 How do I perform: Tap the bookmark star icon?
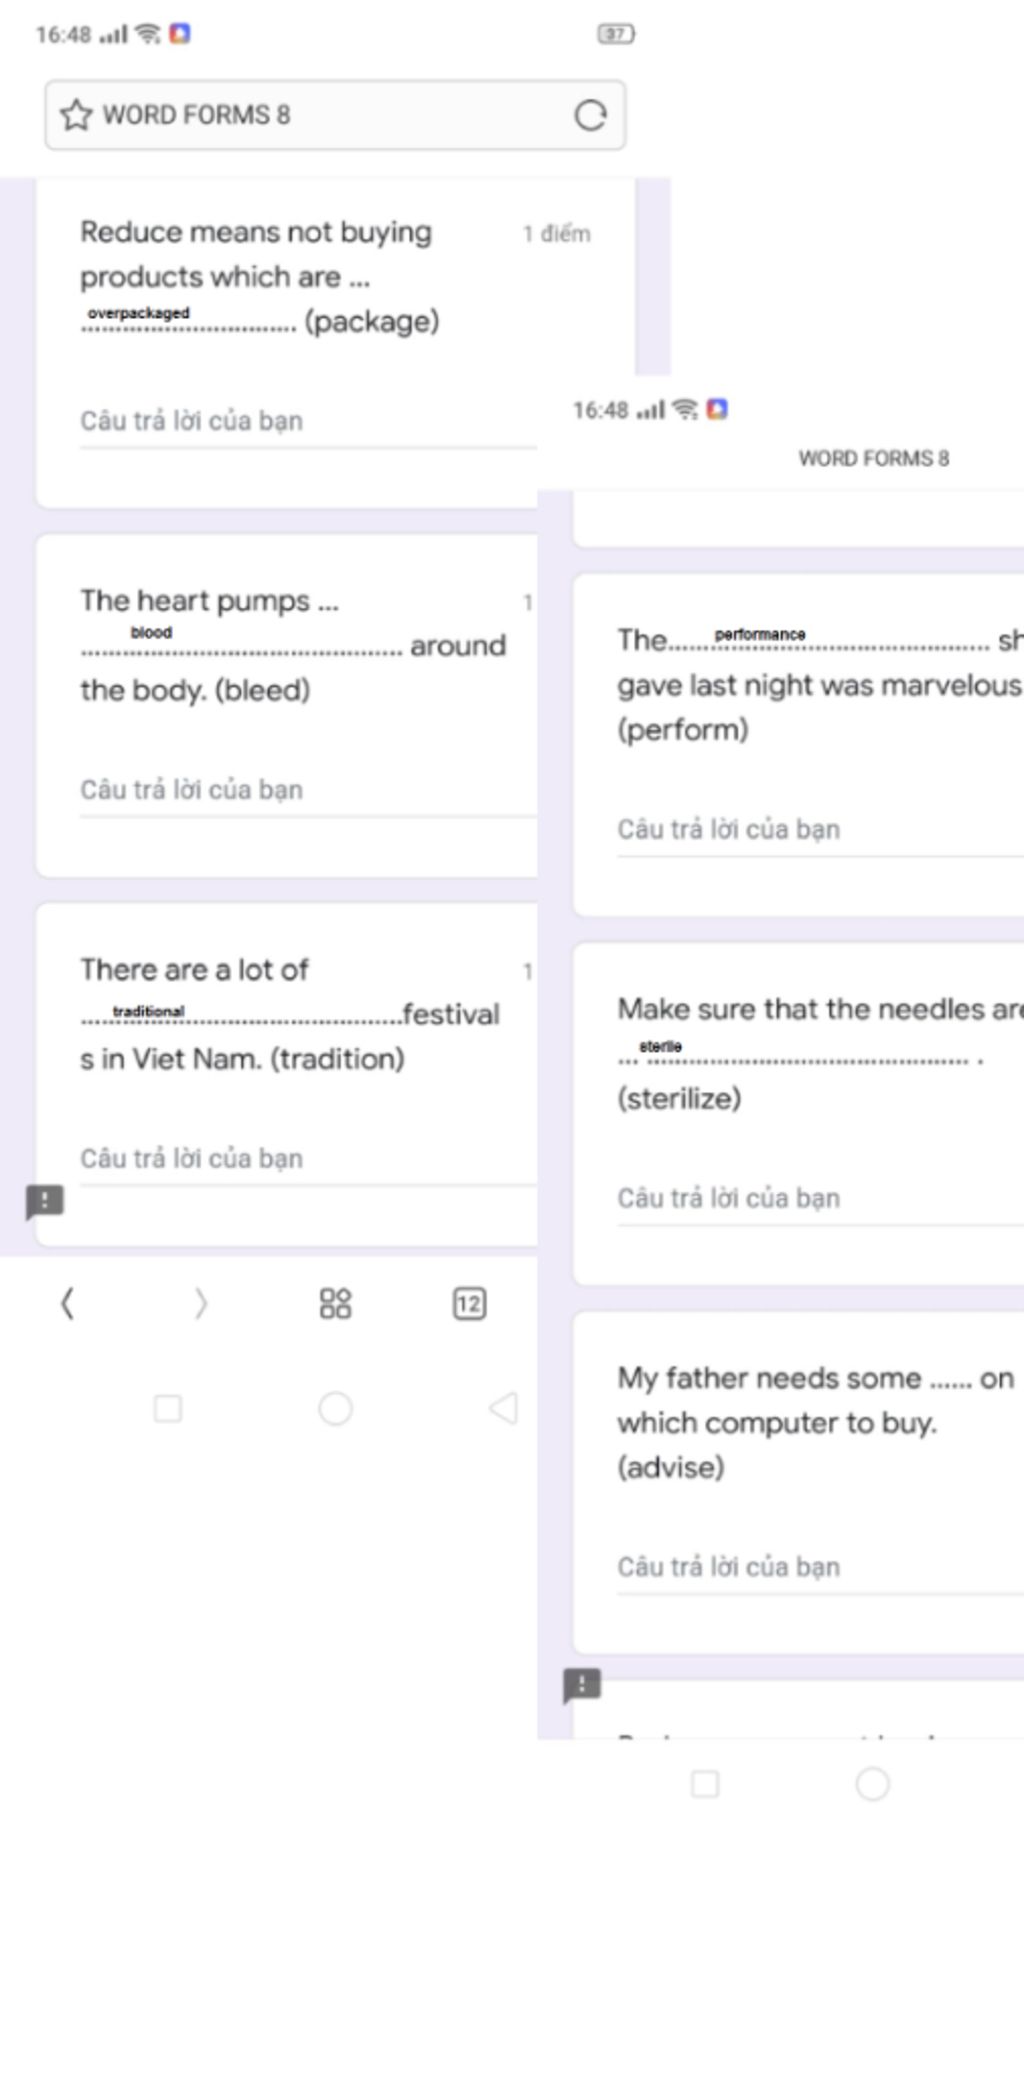(76, 115)
